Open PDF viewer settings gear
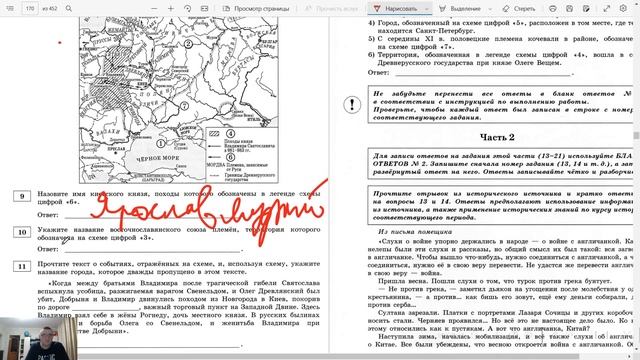Screen dimensions: 640x360 click(x=623, y=9)
